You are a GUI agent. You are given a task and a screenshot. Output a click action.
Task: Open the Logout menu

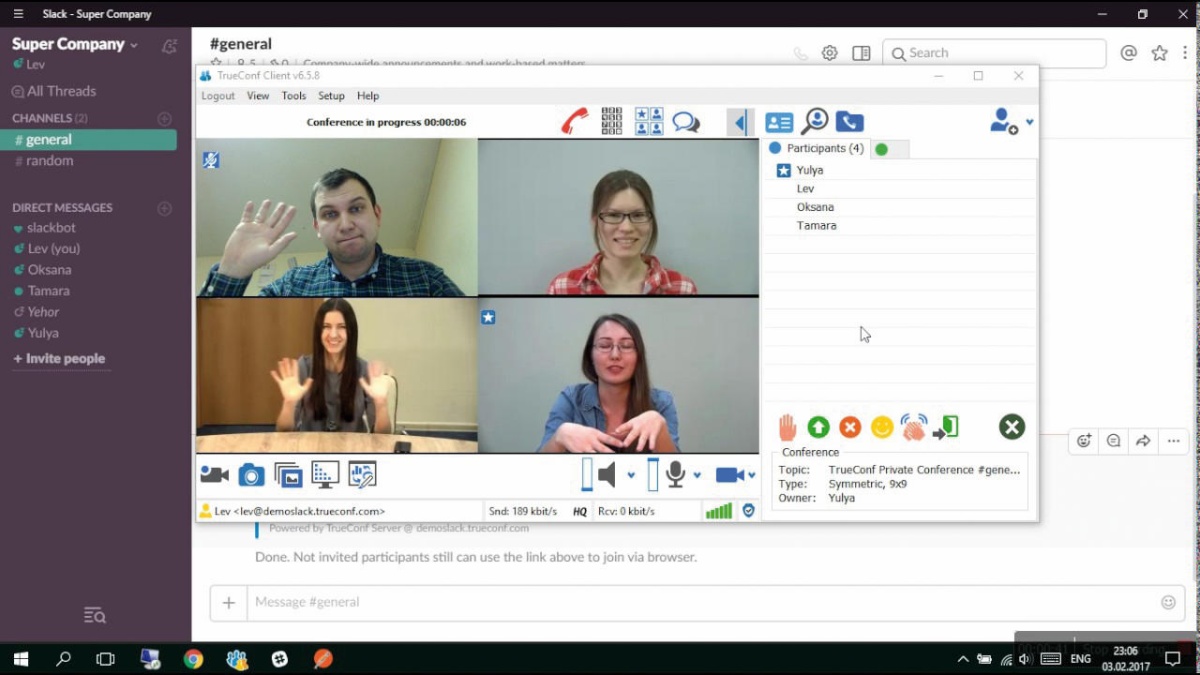(218, 96)
